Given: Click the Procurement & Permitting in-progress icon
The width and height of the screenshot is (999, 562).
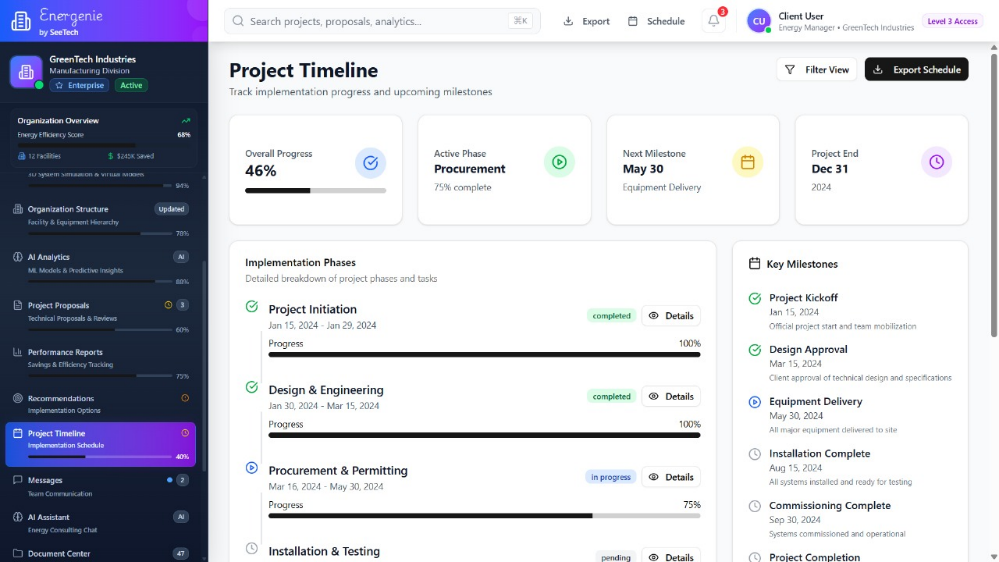Looking at the screenshot, I should pyautogui.click(x=252, y=468).
